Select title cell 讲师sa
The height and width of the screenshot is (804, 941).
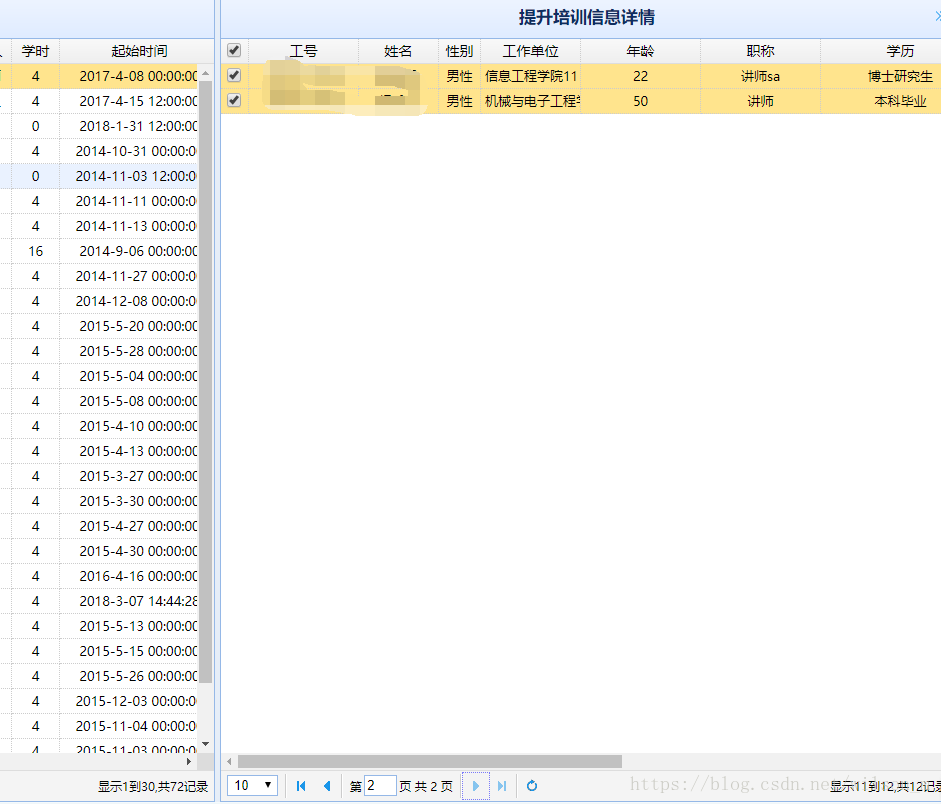pos(760,76)
